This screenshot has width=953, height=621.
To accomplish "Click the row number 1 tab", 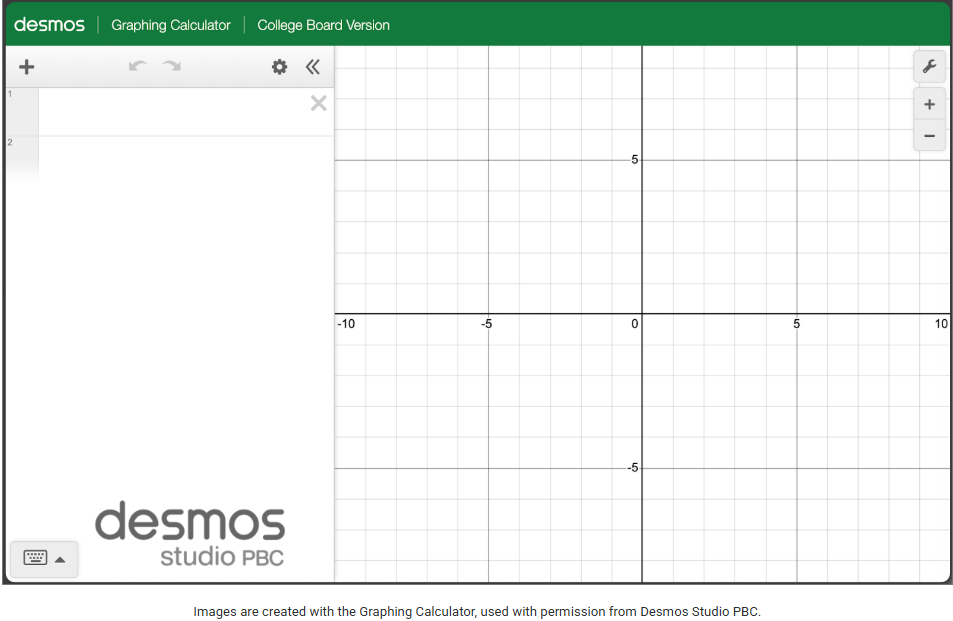I will (22, 112).
